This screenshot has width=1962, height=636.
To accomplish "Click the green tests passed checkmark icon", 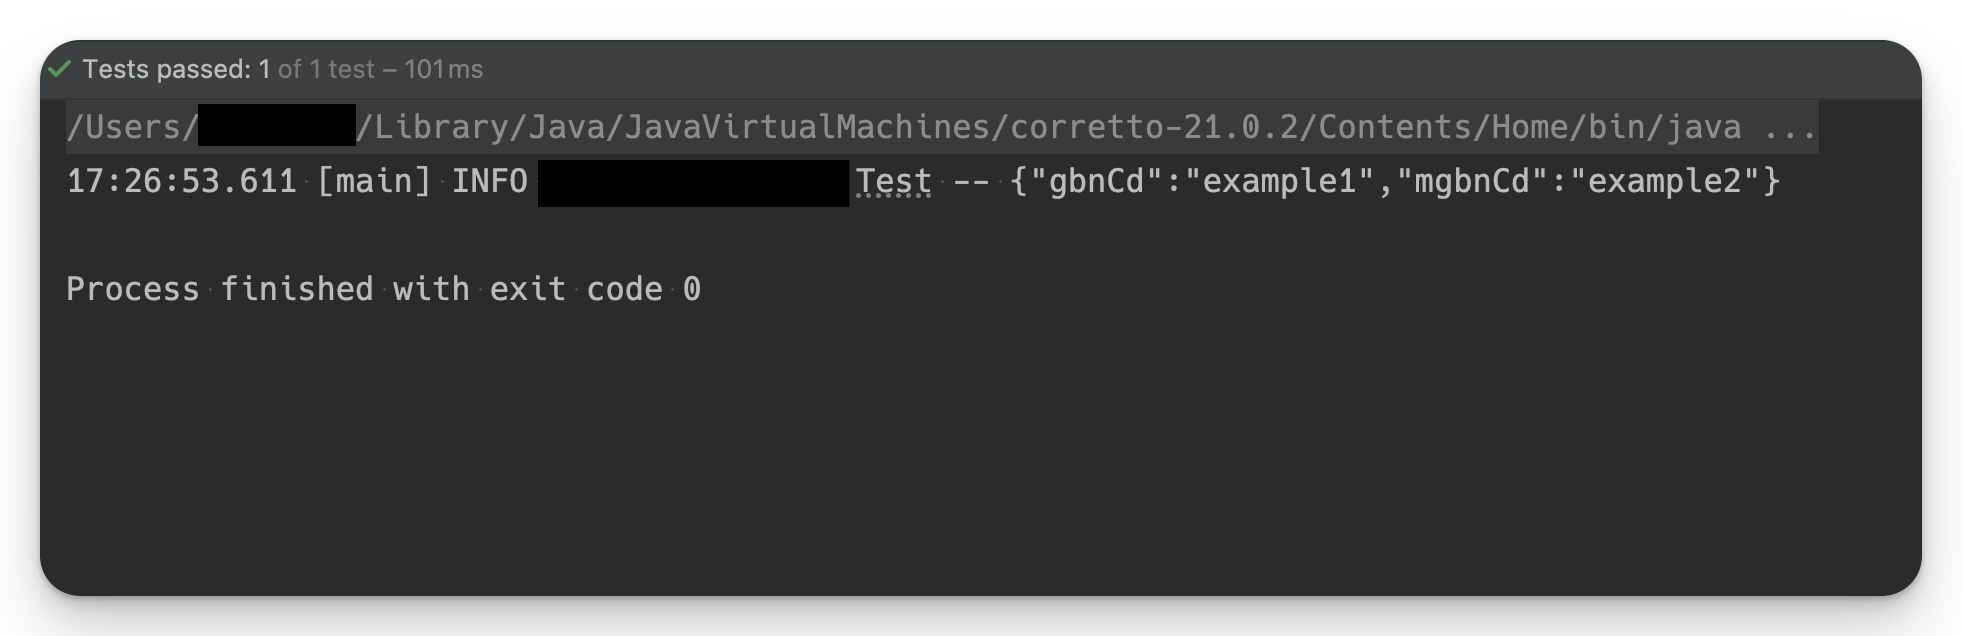I will pos(60,69).
